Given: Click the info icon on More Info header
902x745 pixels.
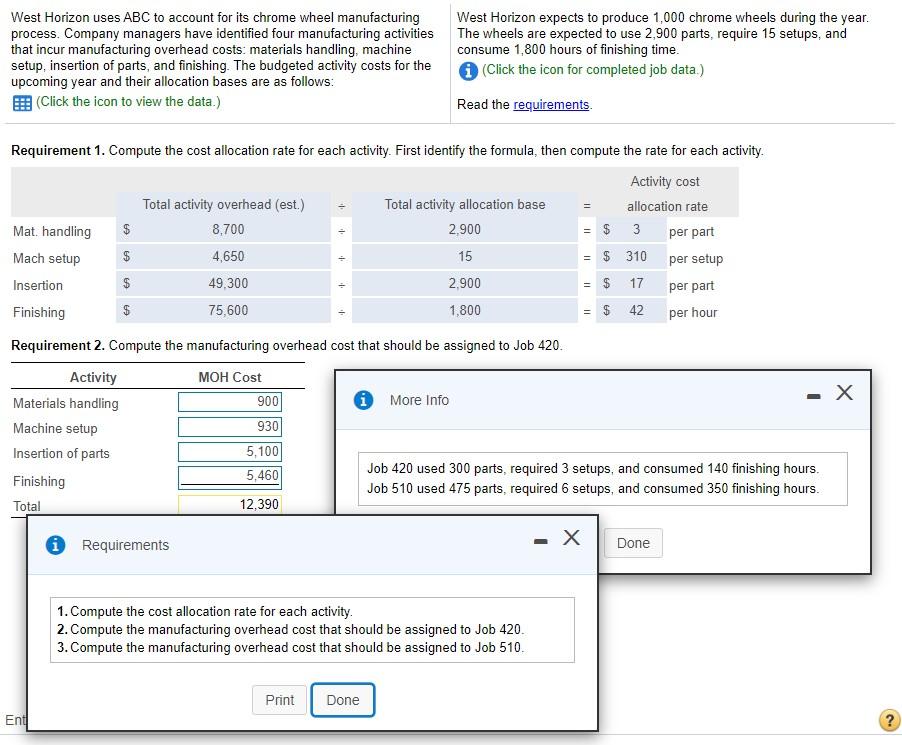Looking at the screenshot, I should tap(362, 399).
